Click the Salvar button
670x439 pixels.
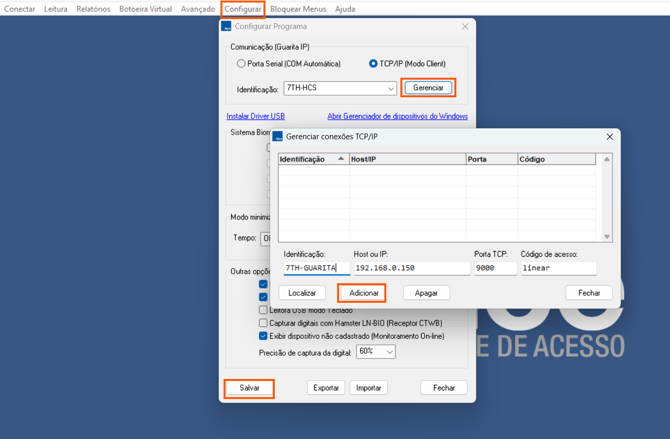pos(249,388)
